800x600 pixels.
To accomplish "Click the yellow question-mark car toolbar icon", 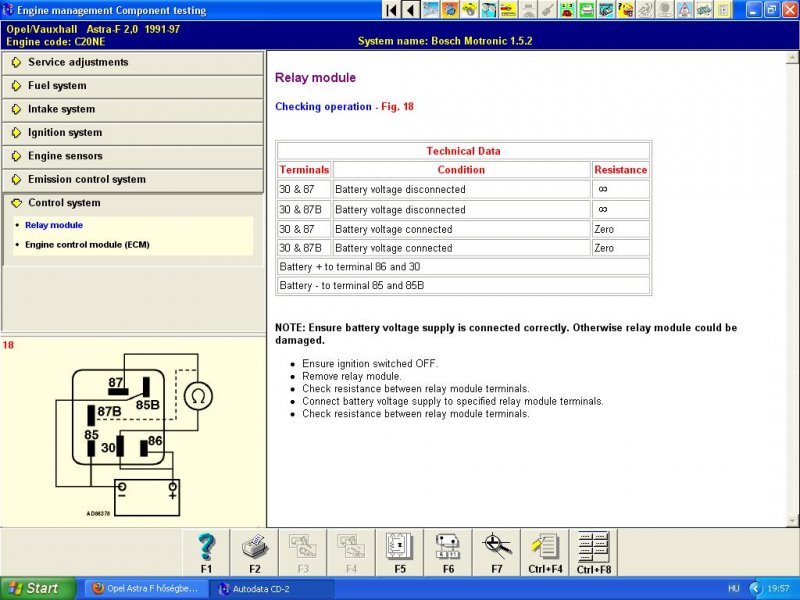I will [626, 10].
